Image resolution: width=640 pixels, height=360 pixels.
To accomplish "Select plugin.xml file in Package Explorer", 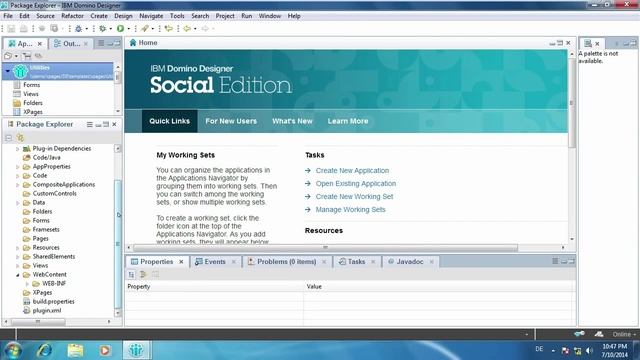I will 47,311.
